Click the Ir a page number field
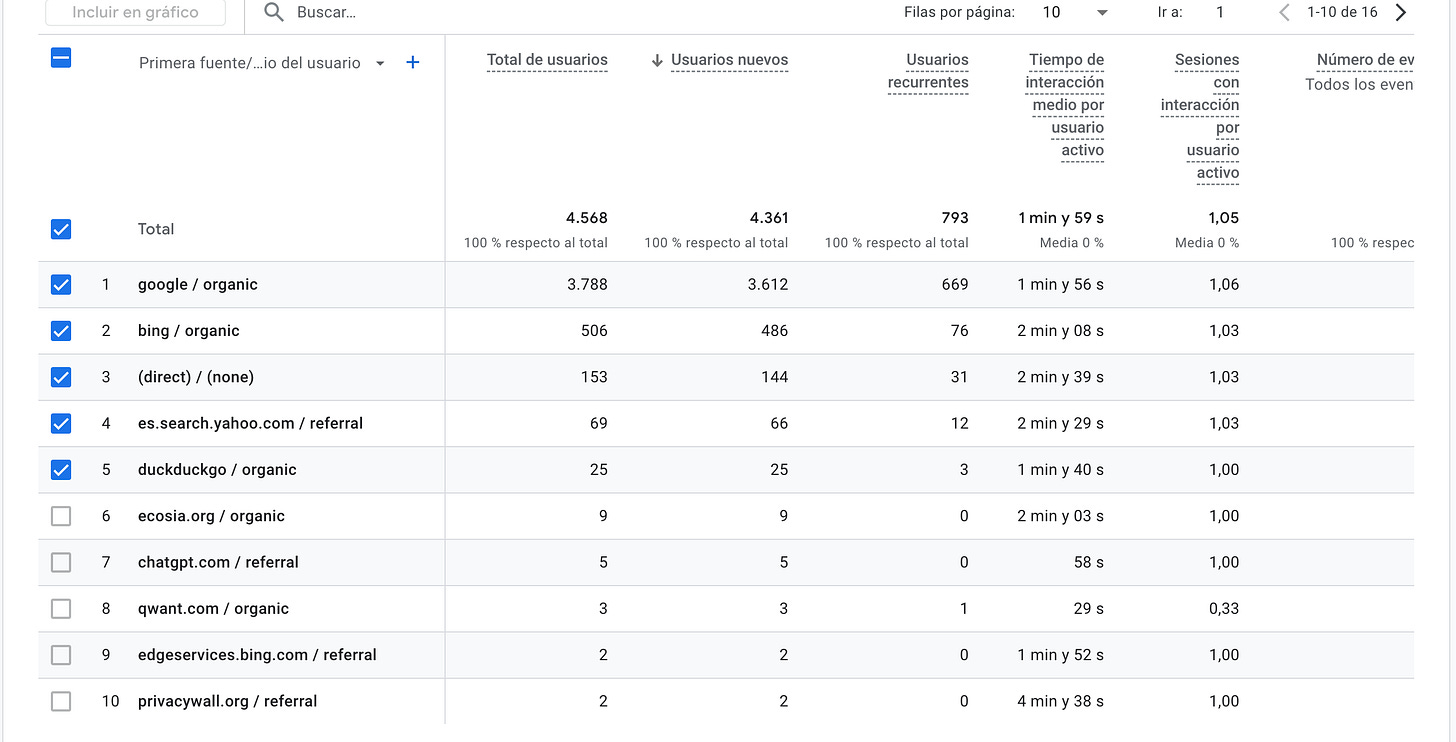The image size is (1456, 742). click(x=1220, y=12)
